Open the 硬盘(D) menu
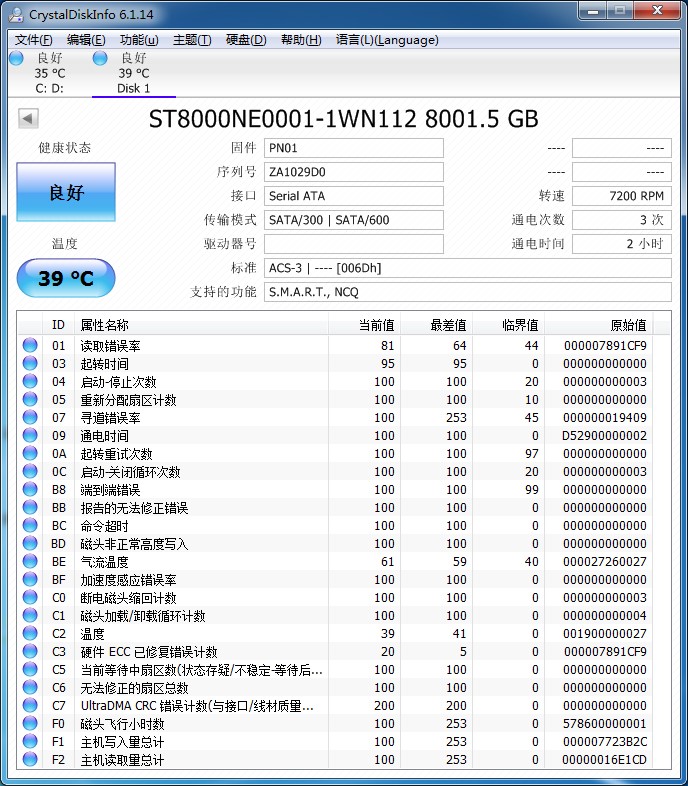This screenshot has width=688, height=786. click(x=246, y=40)
